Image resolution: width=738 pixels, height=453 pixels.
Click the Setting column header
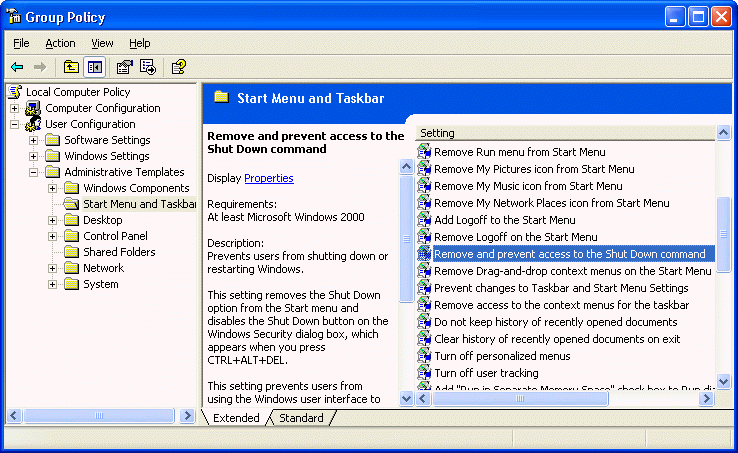pyautogui.click(x=566, y=133)
